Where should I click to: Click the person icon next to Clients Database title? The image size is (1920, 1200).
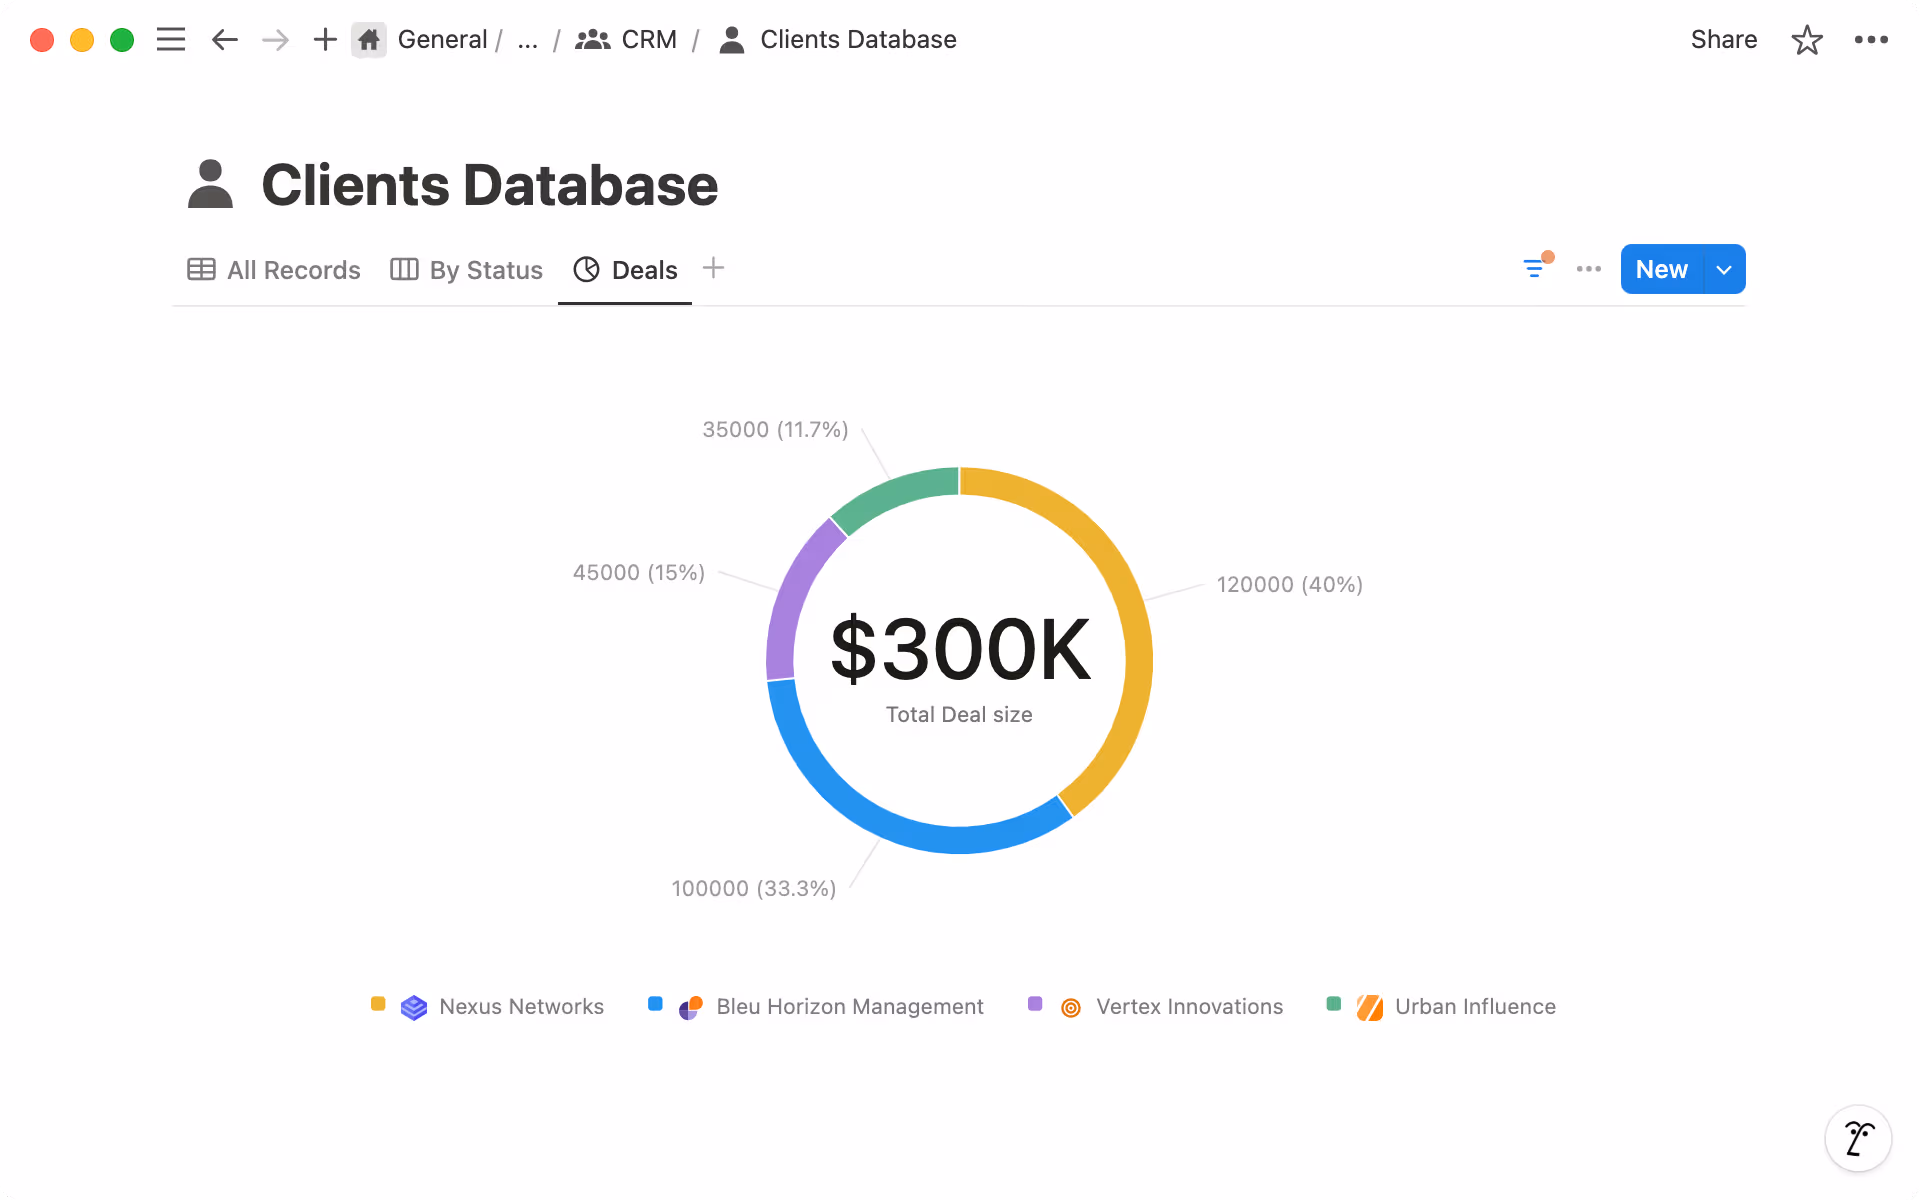[210, 184]
